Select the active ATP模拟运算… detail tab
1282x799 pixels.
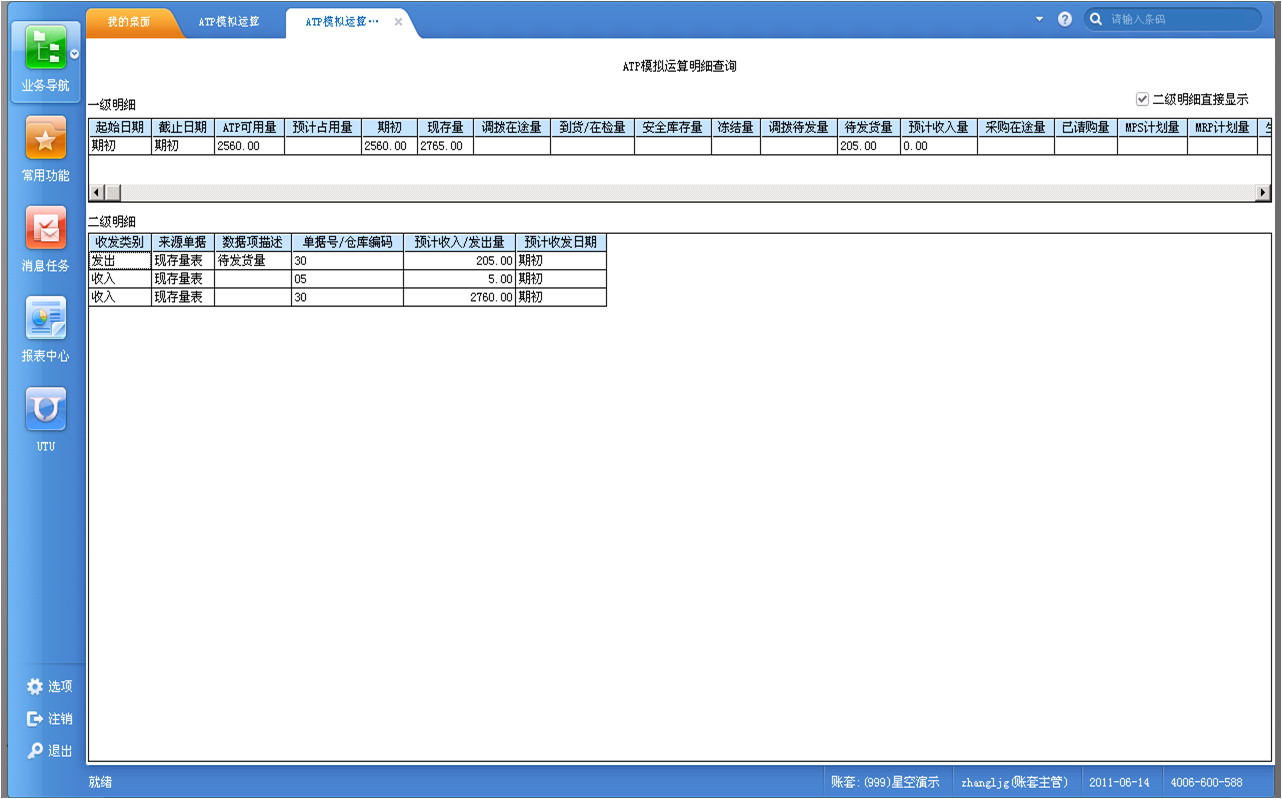click(x=342, y=21)
